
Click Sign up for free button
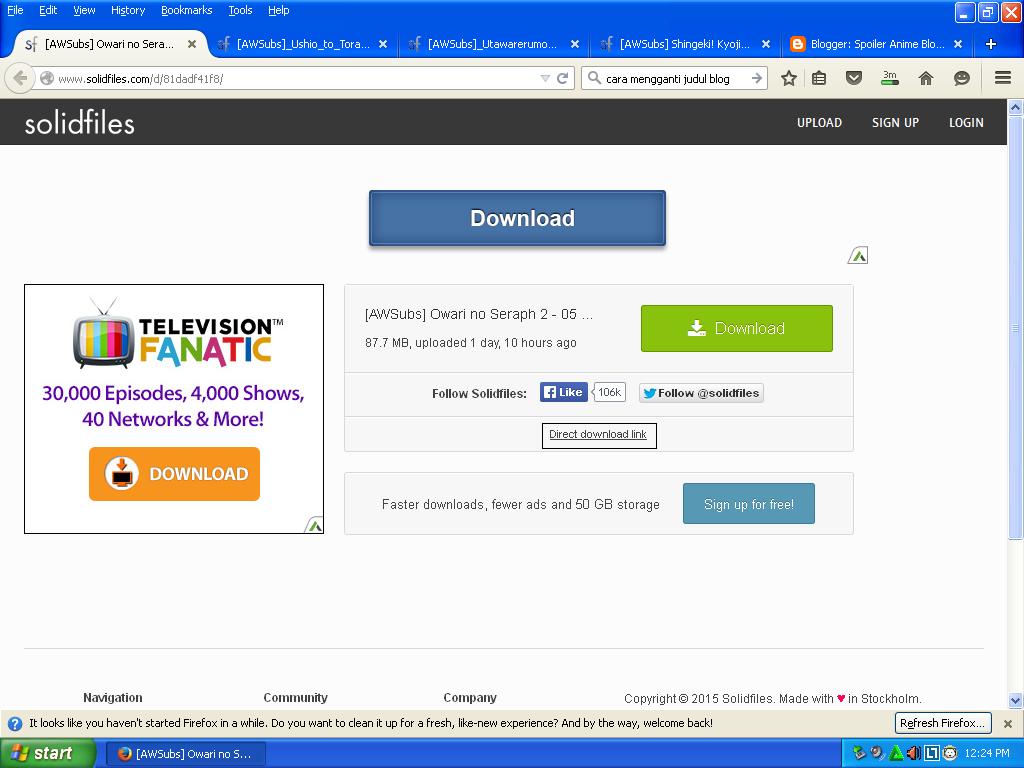click(x=748, y=503)
